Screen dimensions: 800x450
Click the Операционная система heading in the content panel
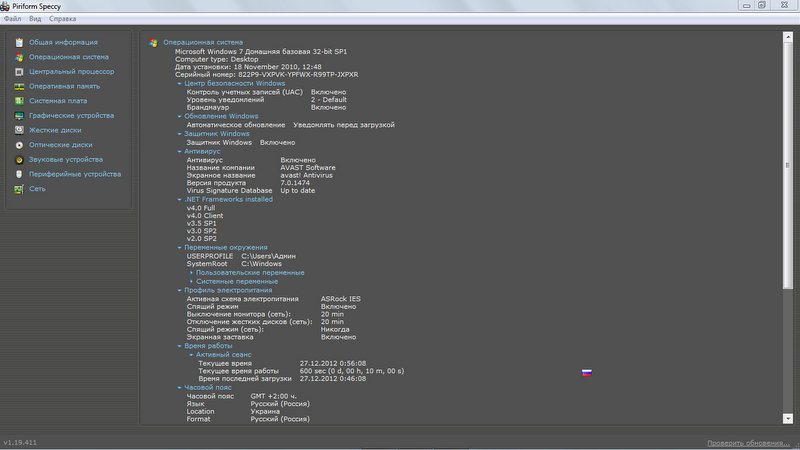coord(203,42)
